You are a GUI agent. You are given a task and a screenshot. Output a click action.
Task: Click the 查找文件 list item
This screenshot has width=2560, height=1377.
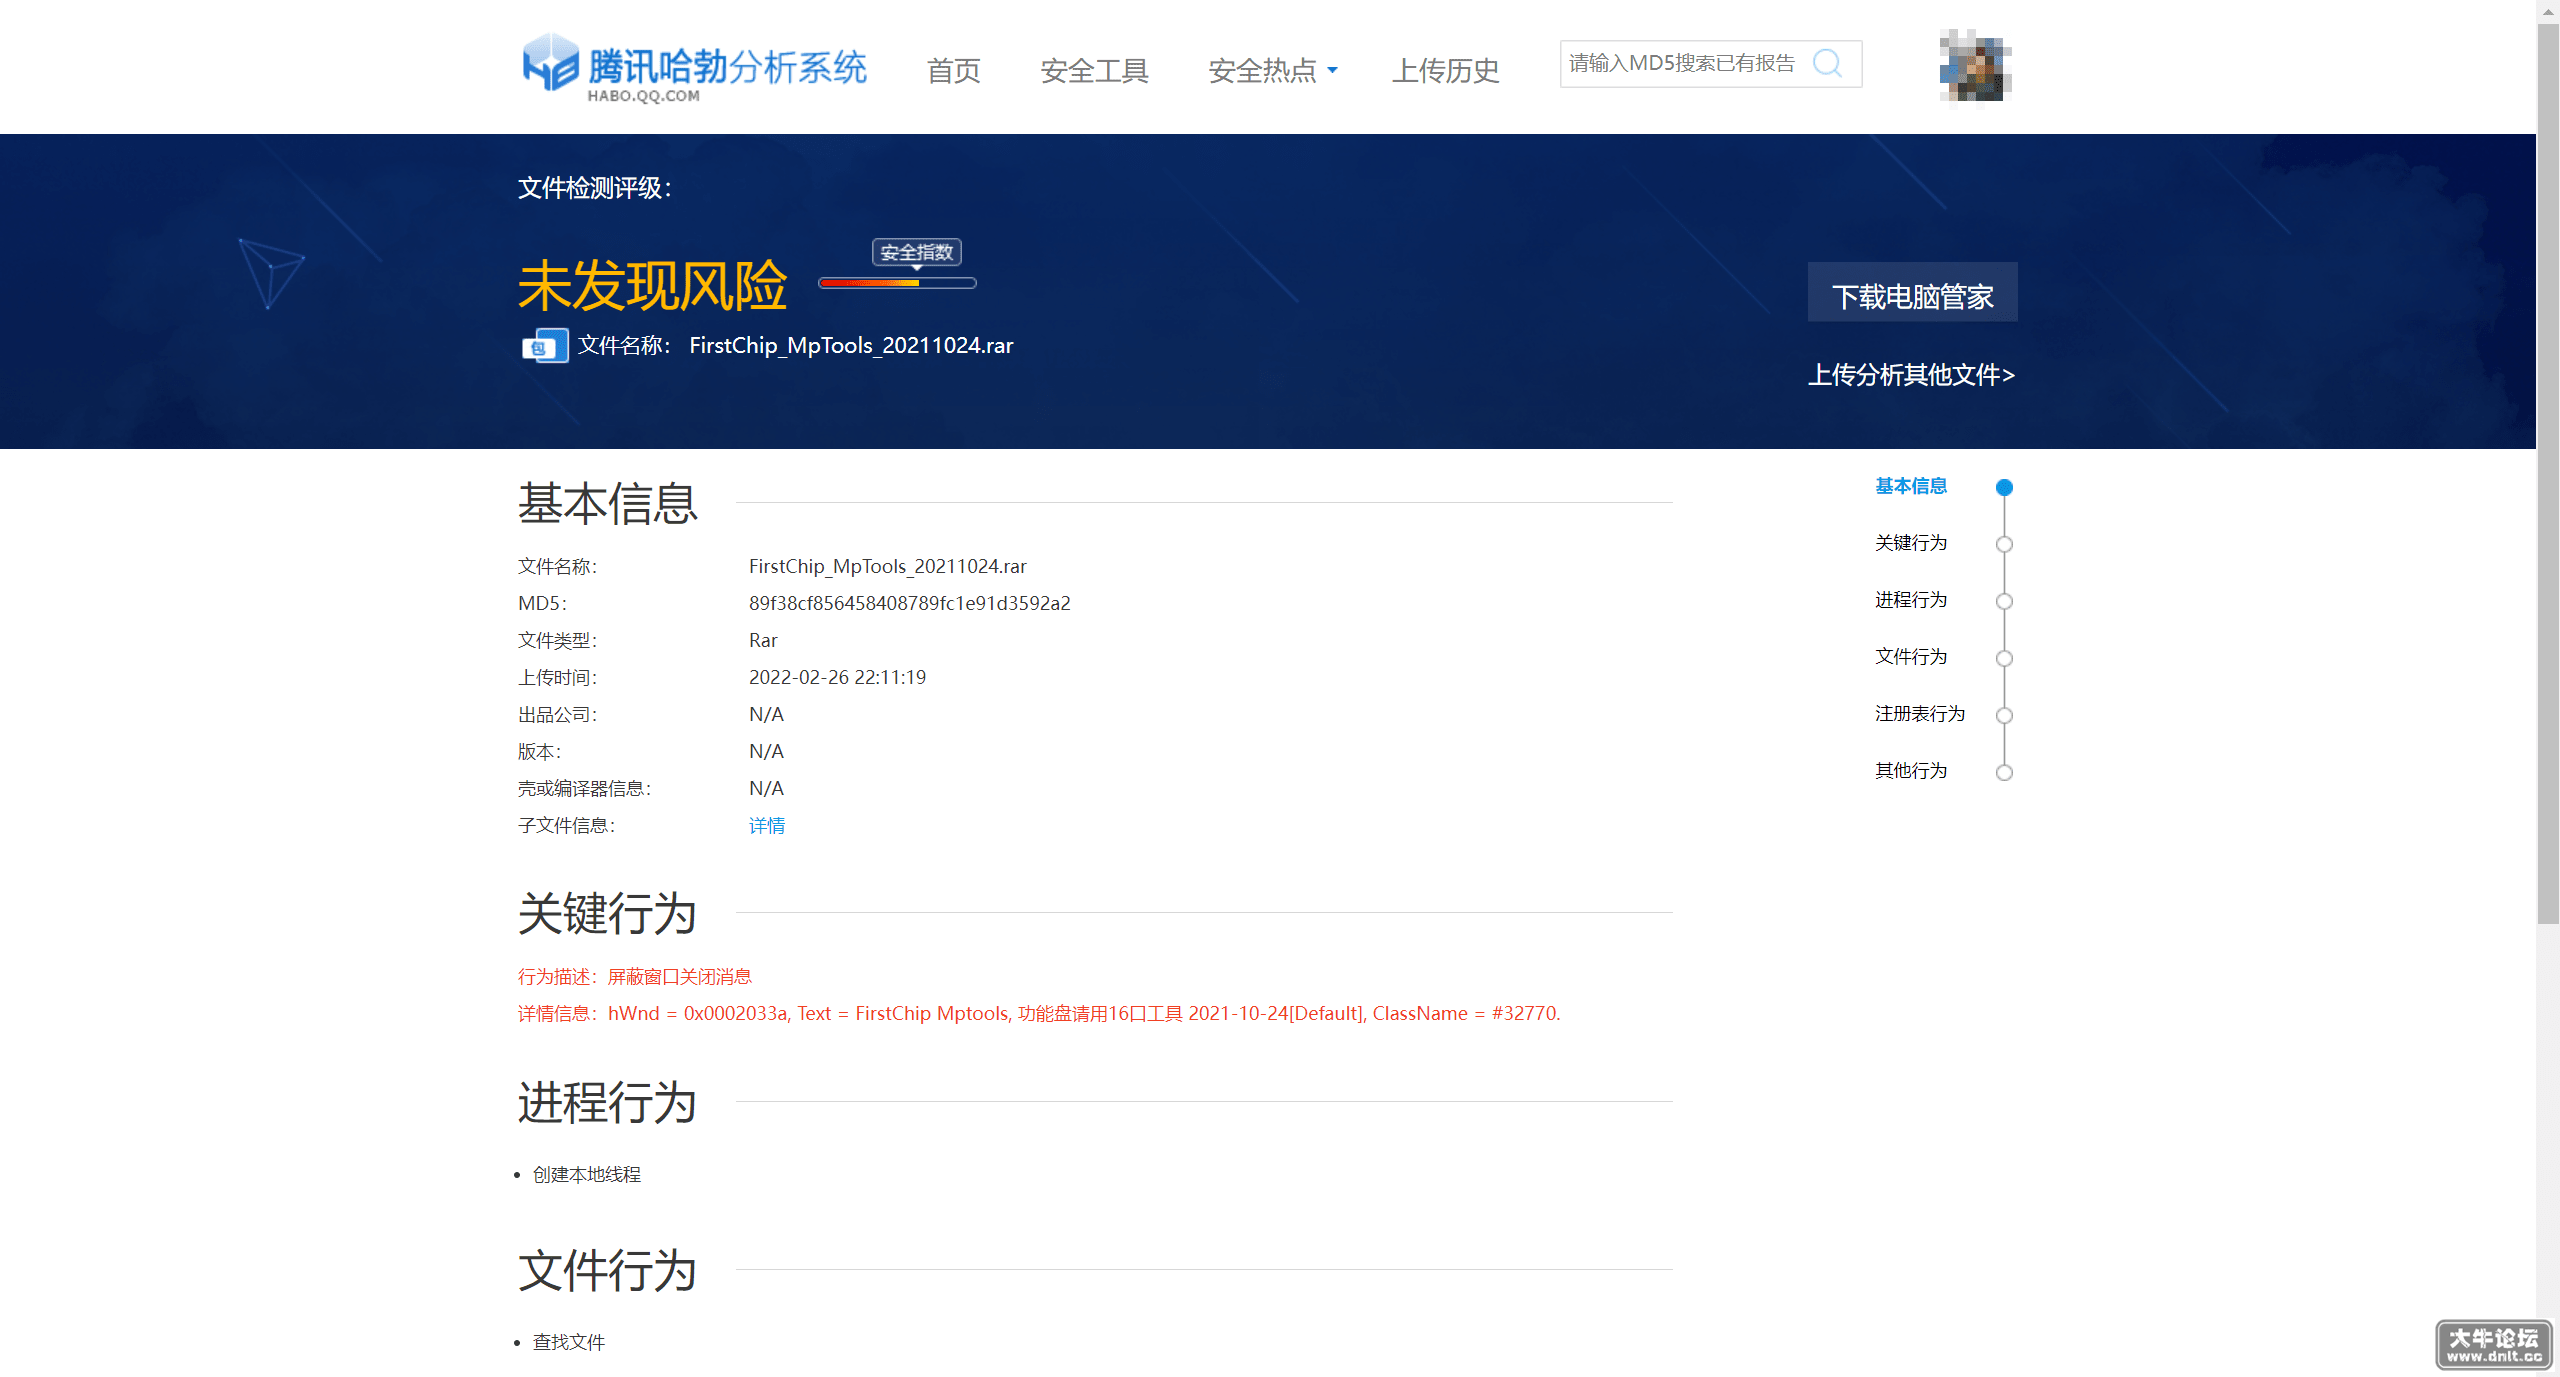point(569,1342)
